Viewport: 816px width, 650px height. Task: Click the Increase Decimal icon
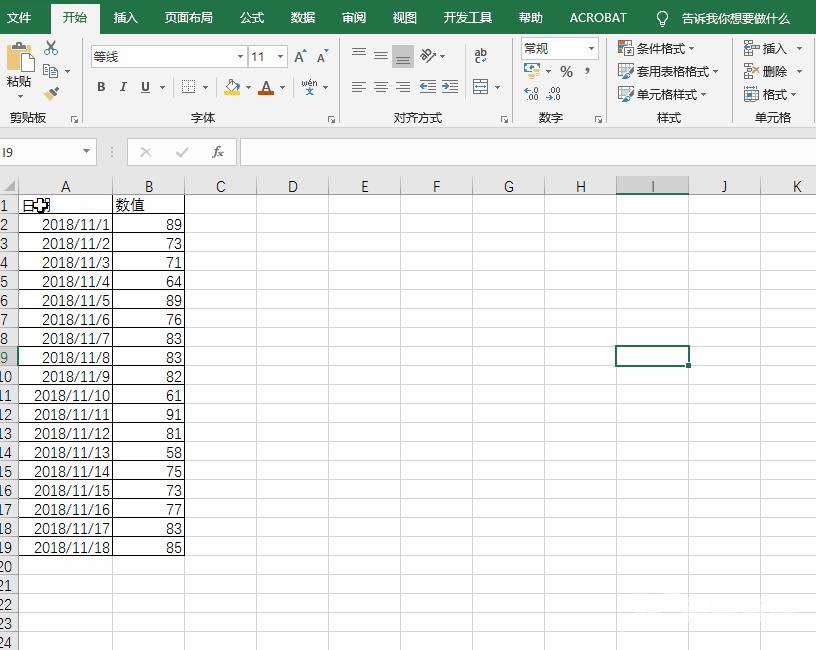530,92
